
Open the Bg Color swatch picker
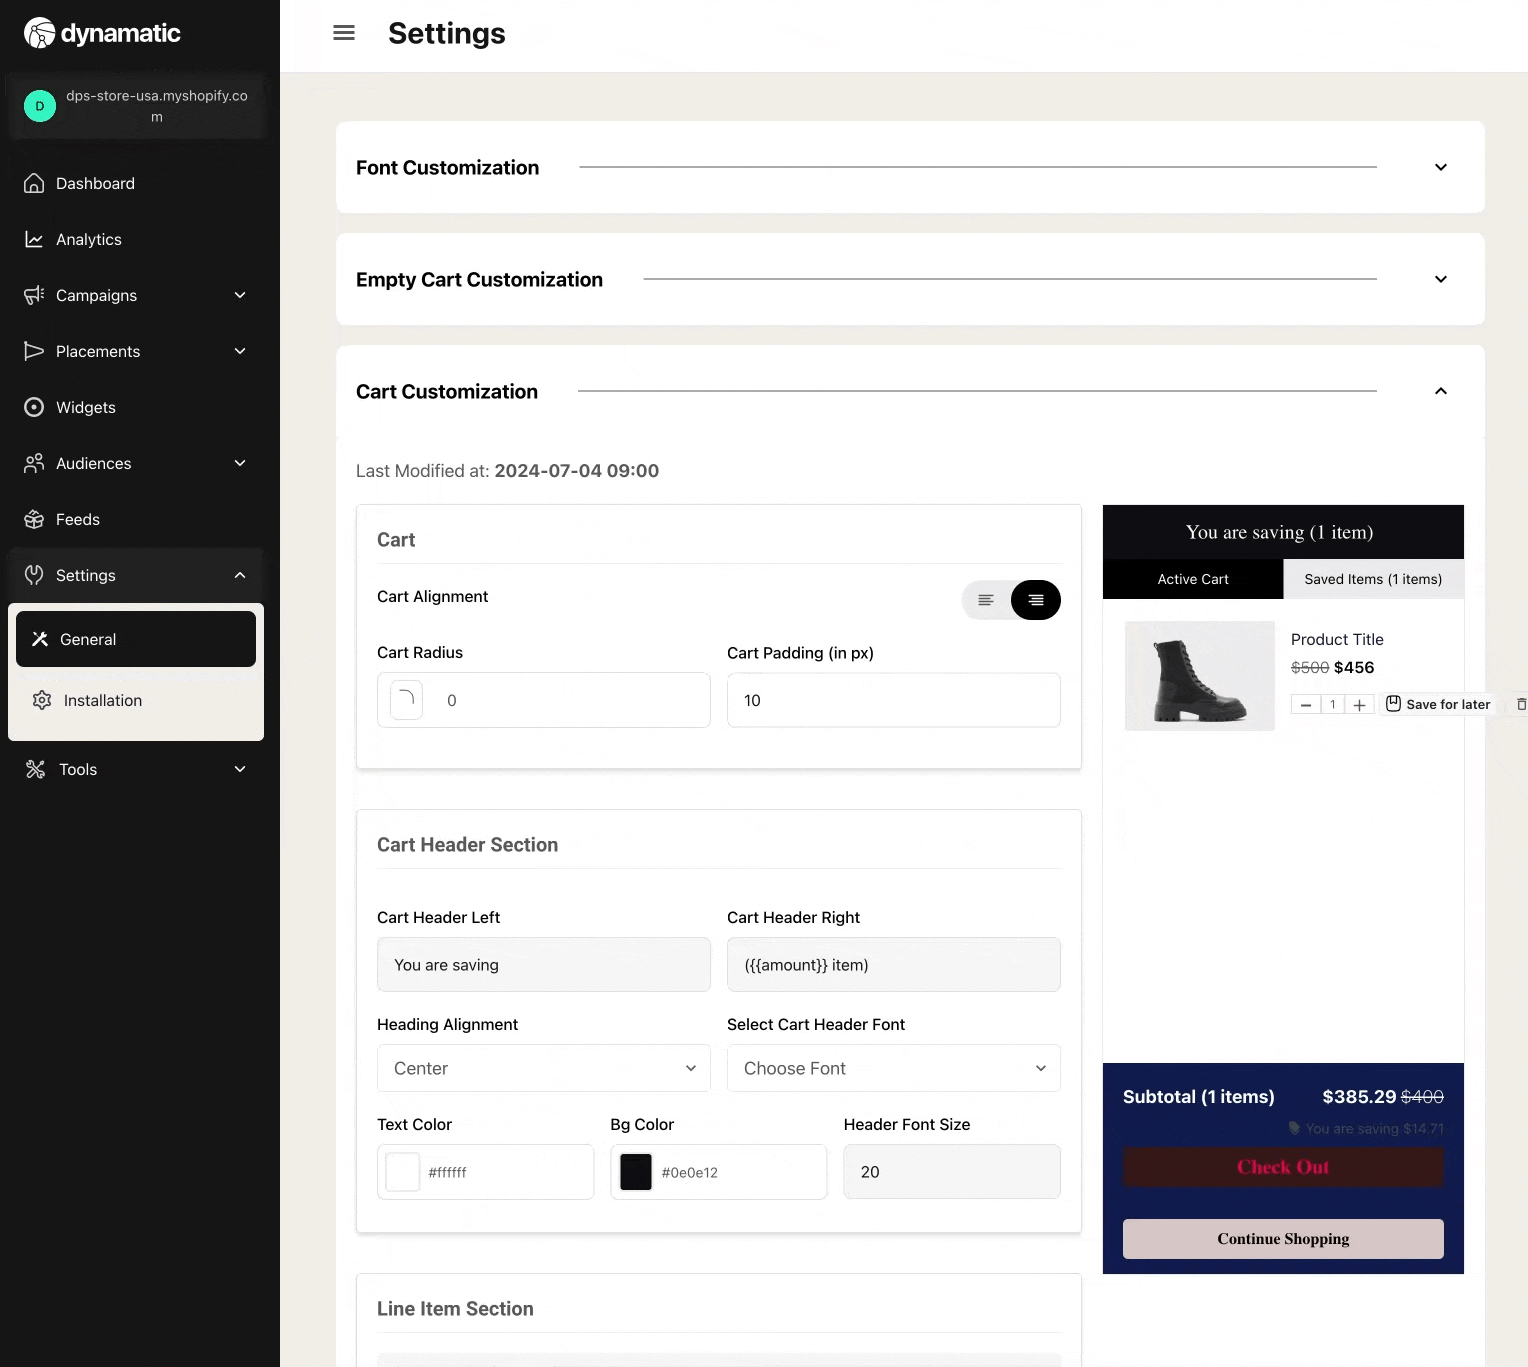coord(636,1172)
